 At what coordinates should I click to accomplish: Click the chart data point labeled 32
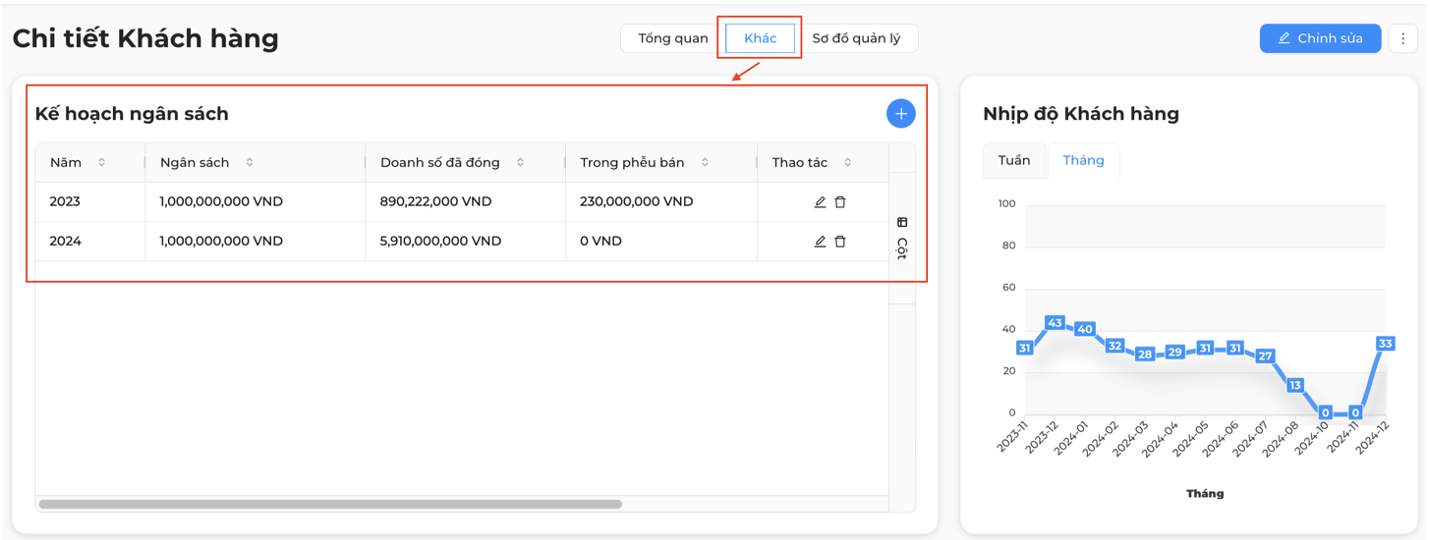pyautogui.click(x=1115, y=346)
